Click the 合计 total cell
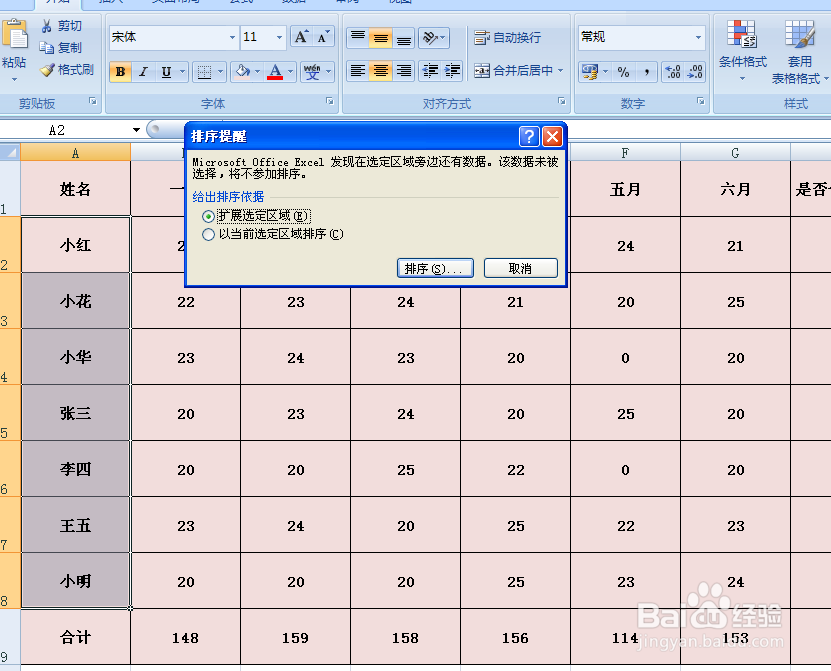This screenshot has height=671, width=831. tap(75, 637)
